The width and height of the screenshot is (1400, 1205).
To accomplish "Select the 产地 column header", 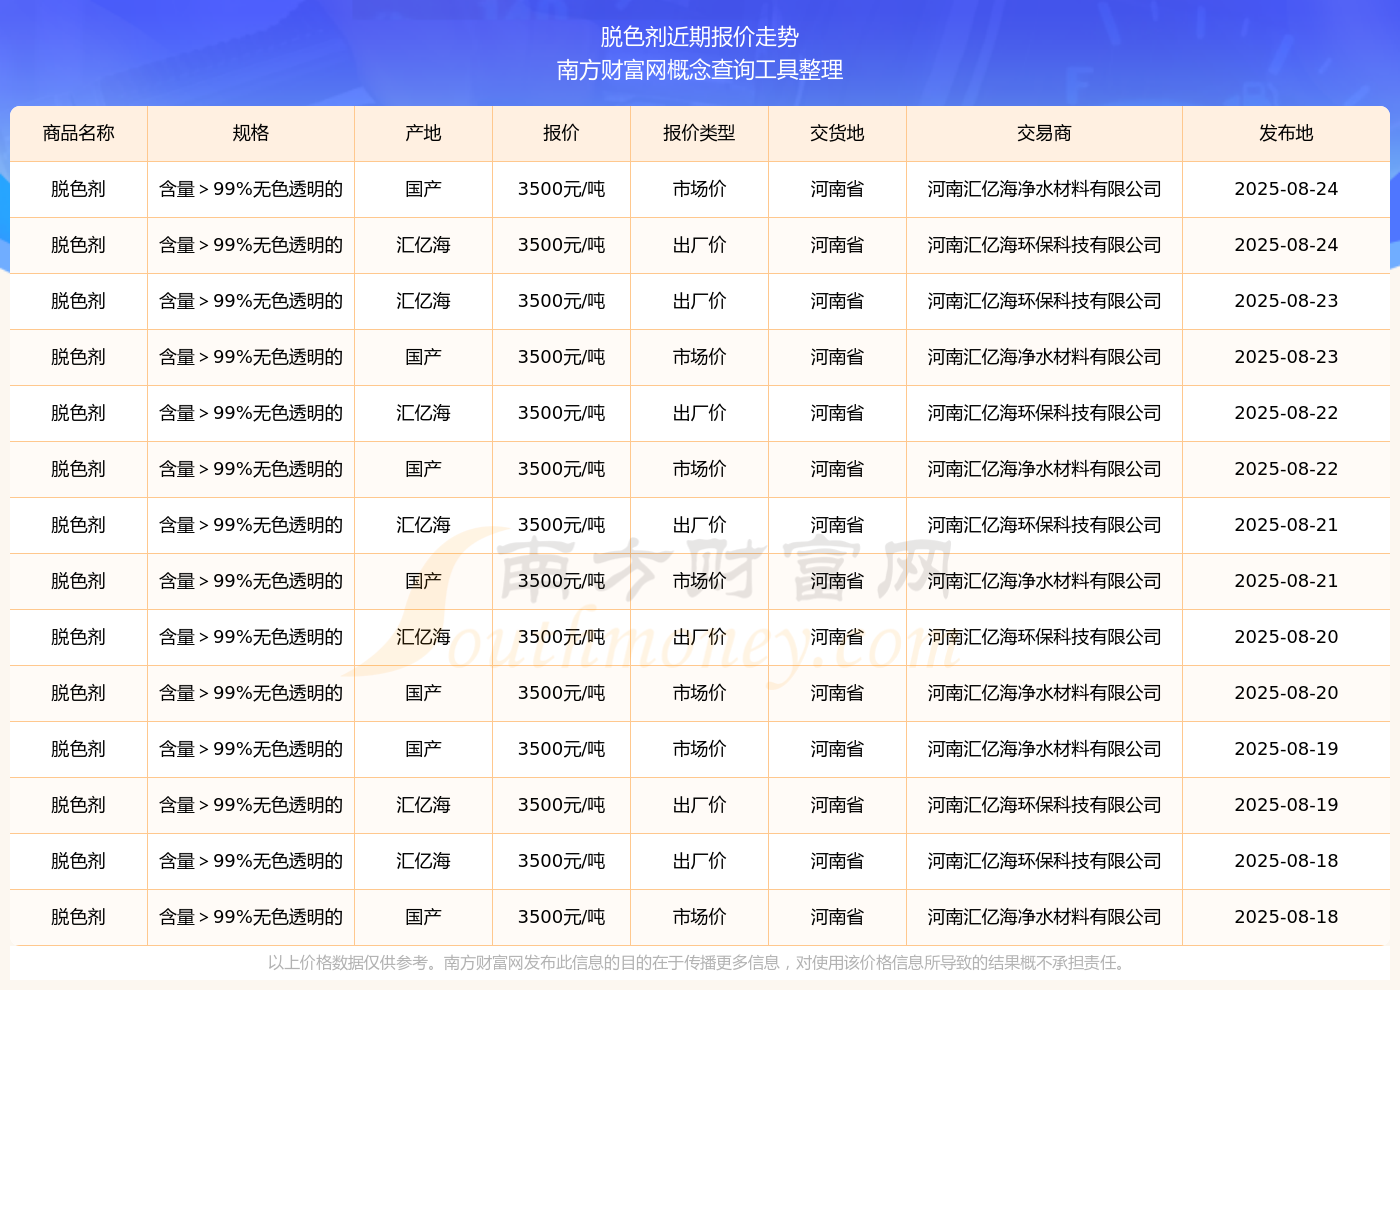I will coord(423,133).
